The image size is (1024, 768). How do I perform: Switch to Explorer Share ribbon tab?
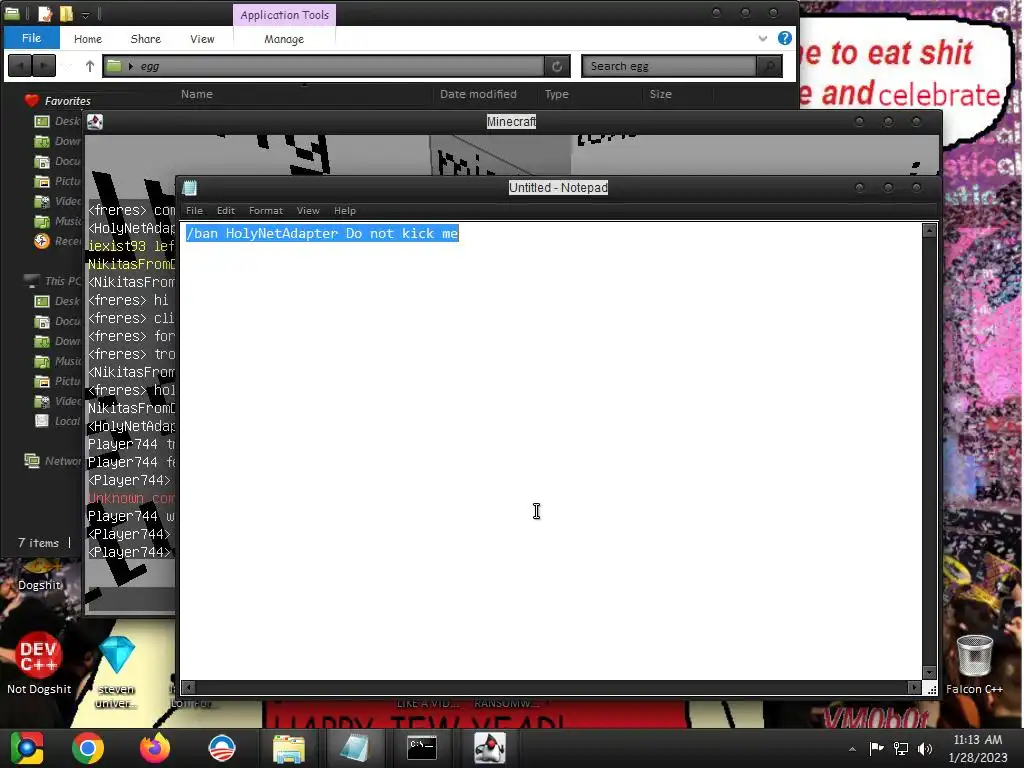[x=145, y=39]
